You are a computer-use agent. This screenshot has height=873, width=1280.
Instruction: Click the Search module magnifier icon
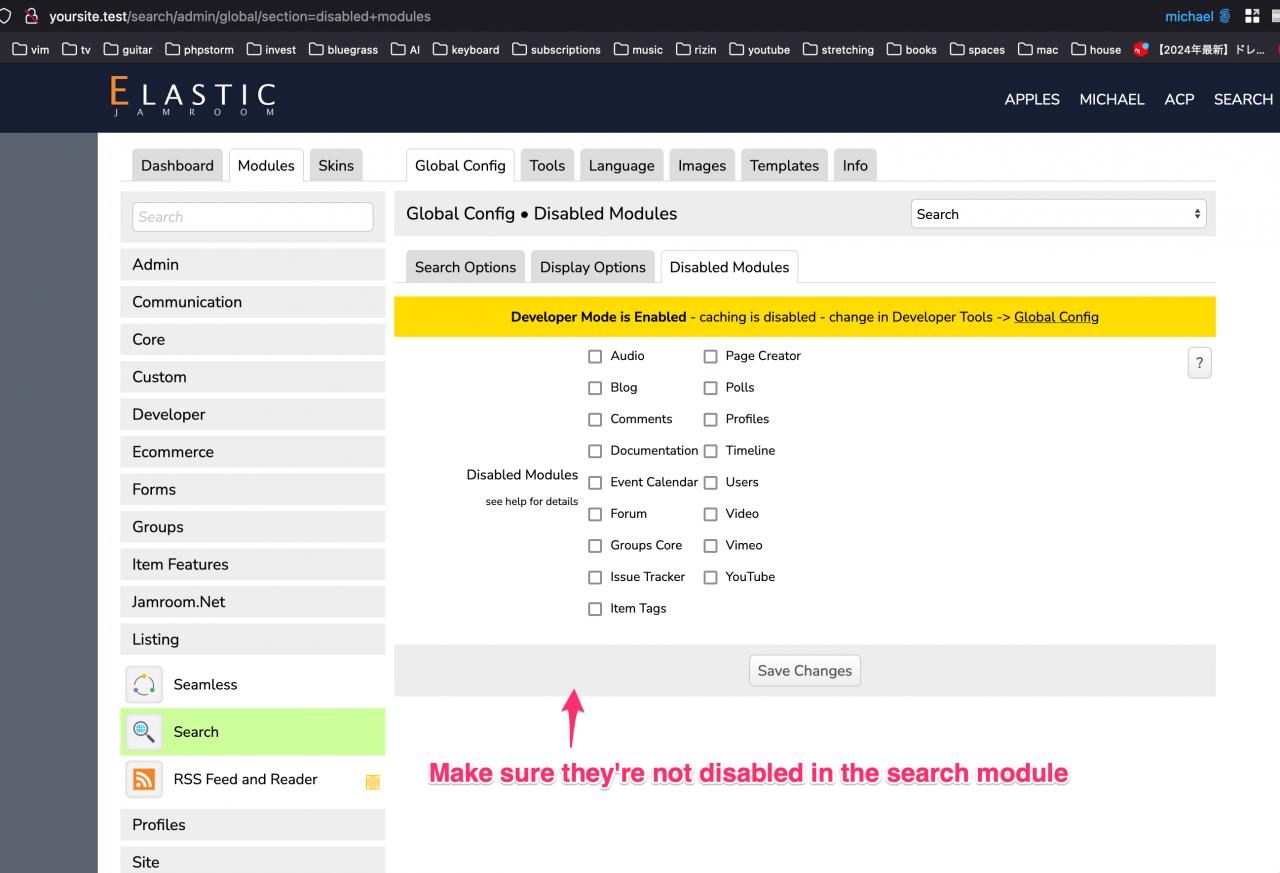pyautogui.click(x=144, y=732)
